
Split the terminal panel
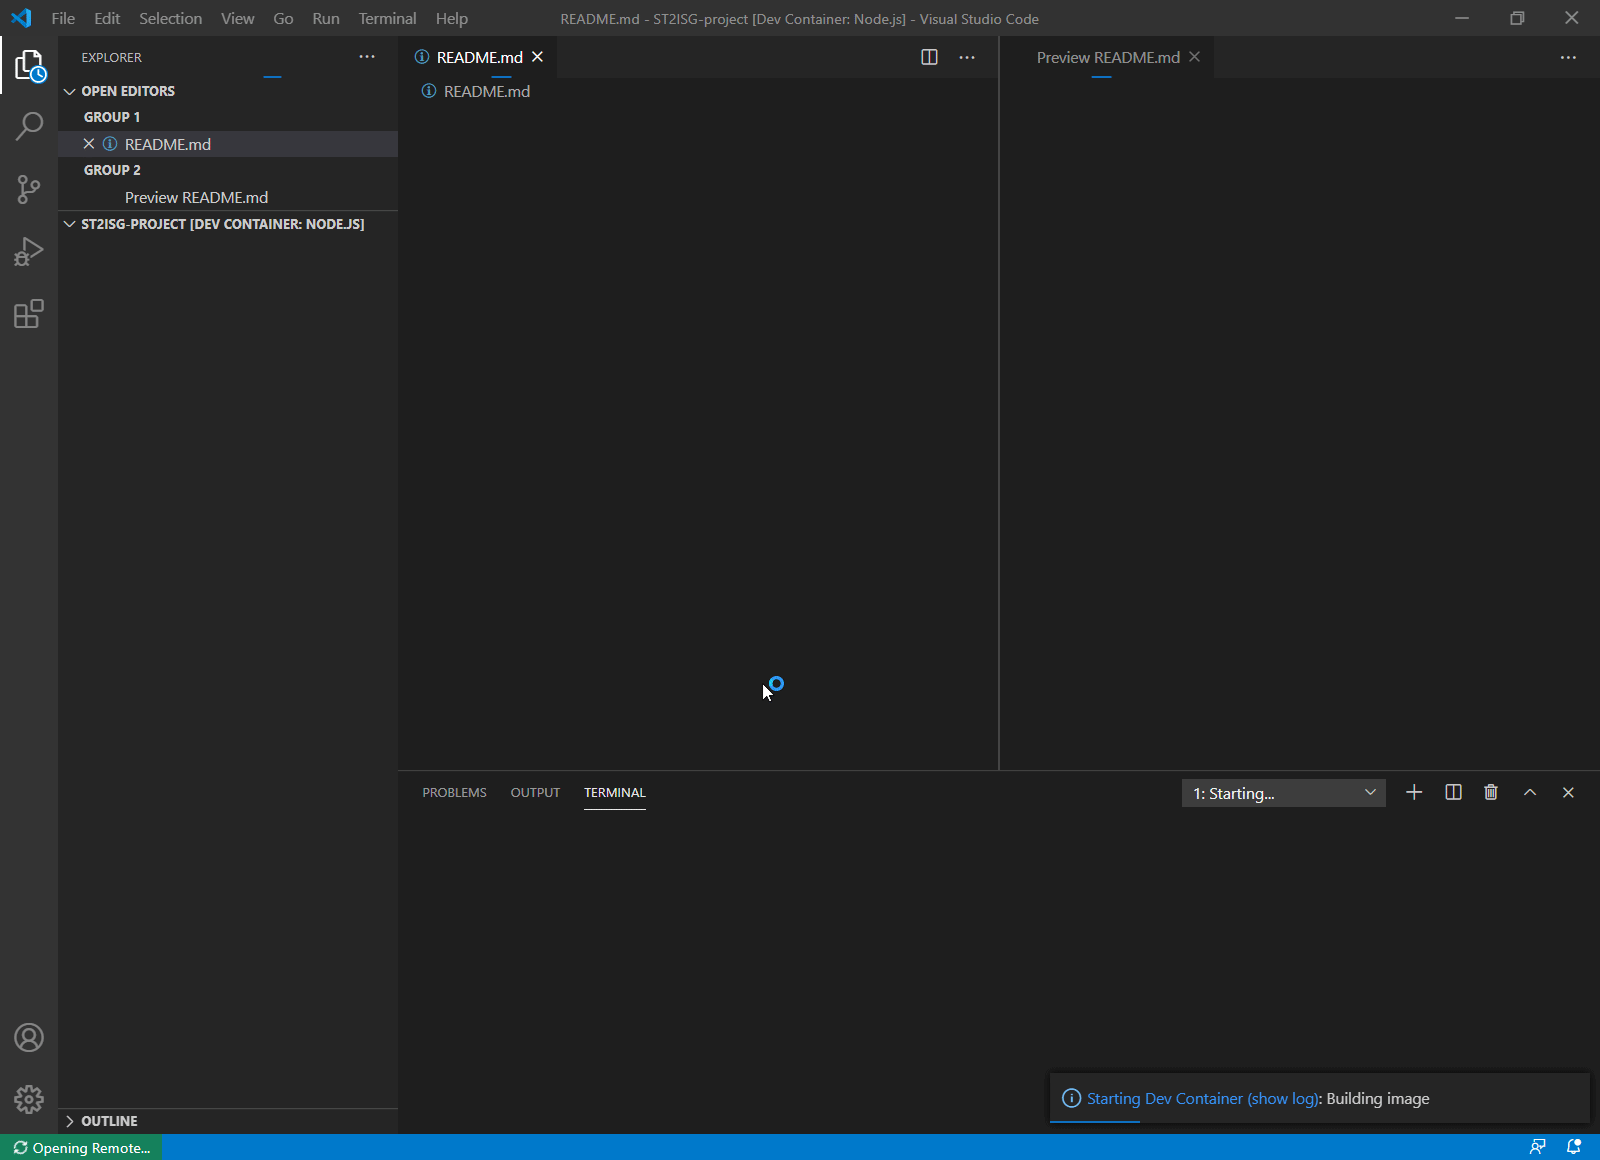(x=1454, y=792)
